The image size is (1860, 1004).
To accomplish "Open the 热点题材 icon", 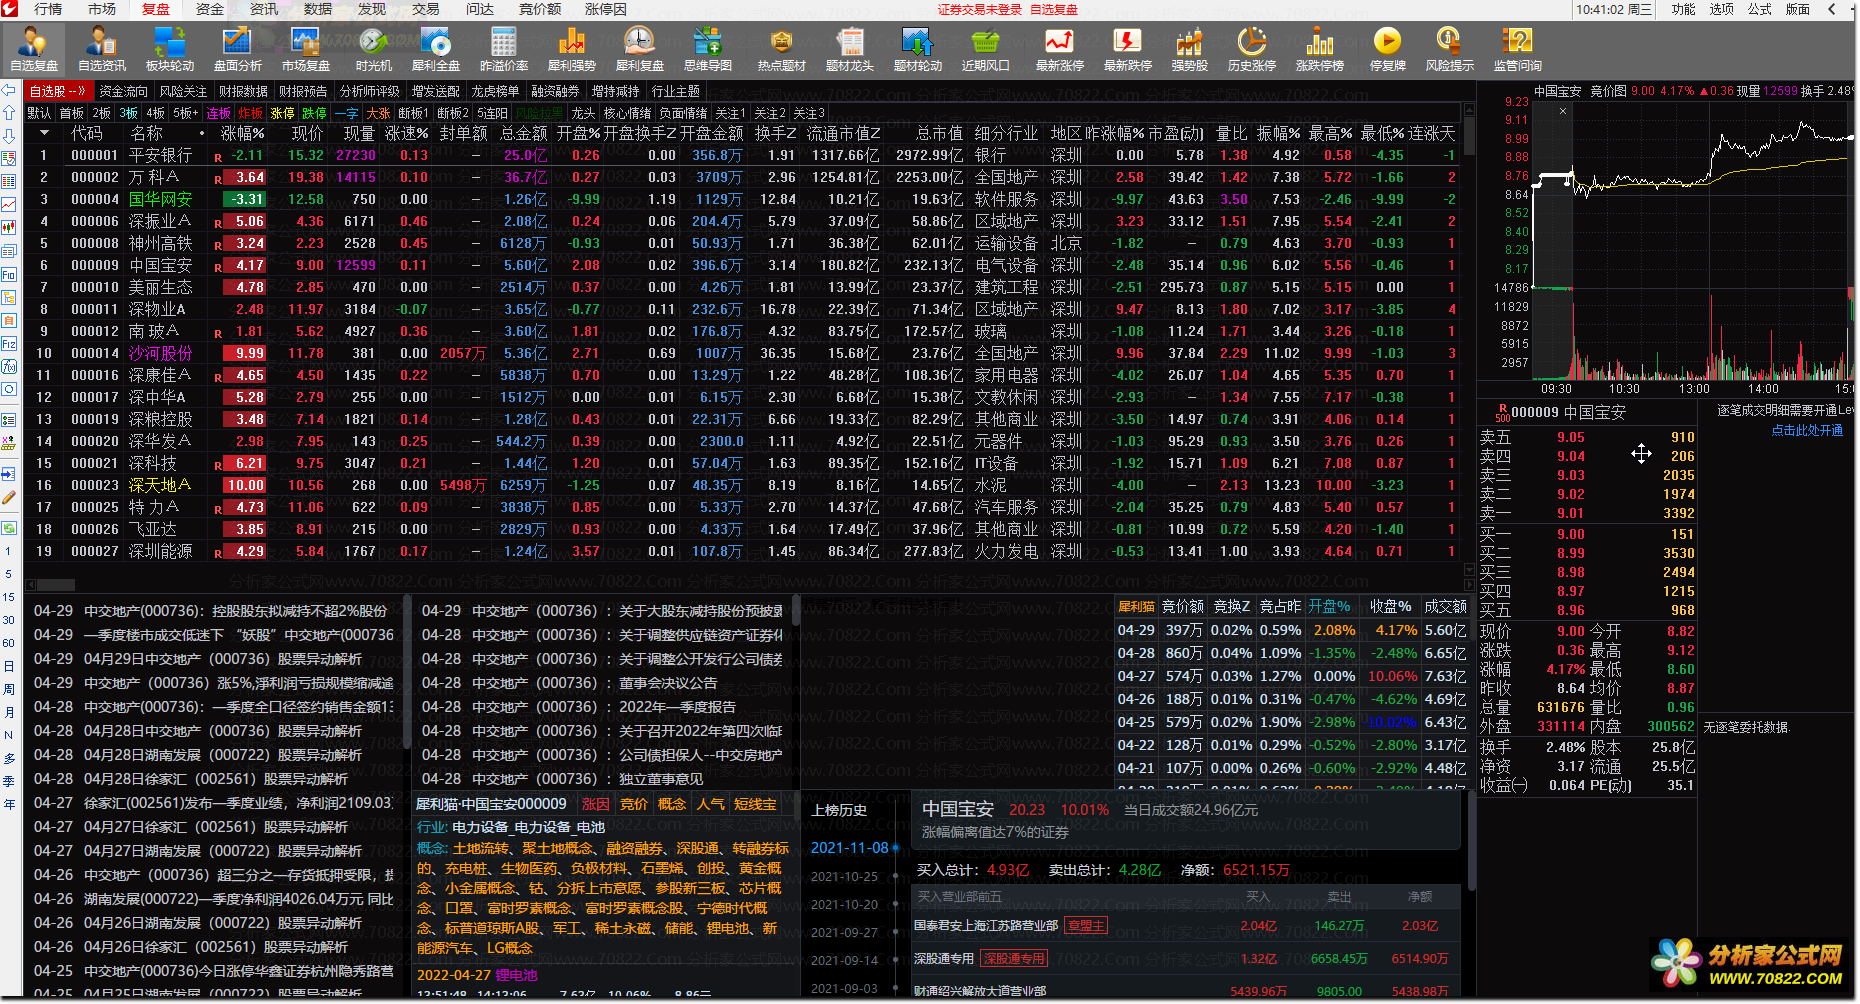I will tap(782, 48).
